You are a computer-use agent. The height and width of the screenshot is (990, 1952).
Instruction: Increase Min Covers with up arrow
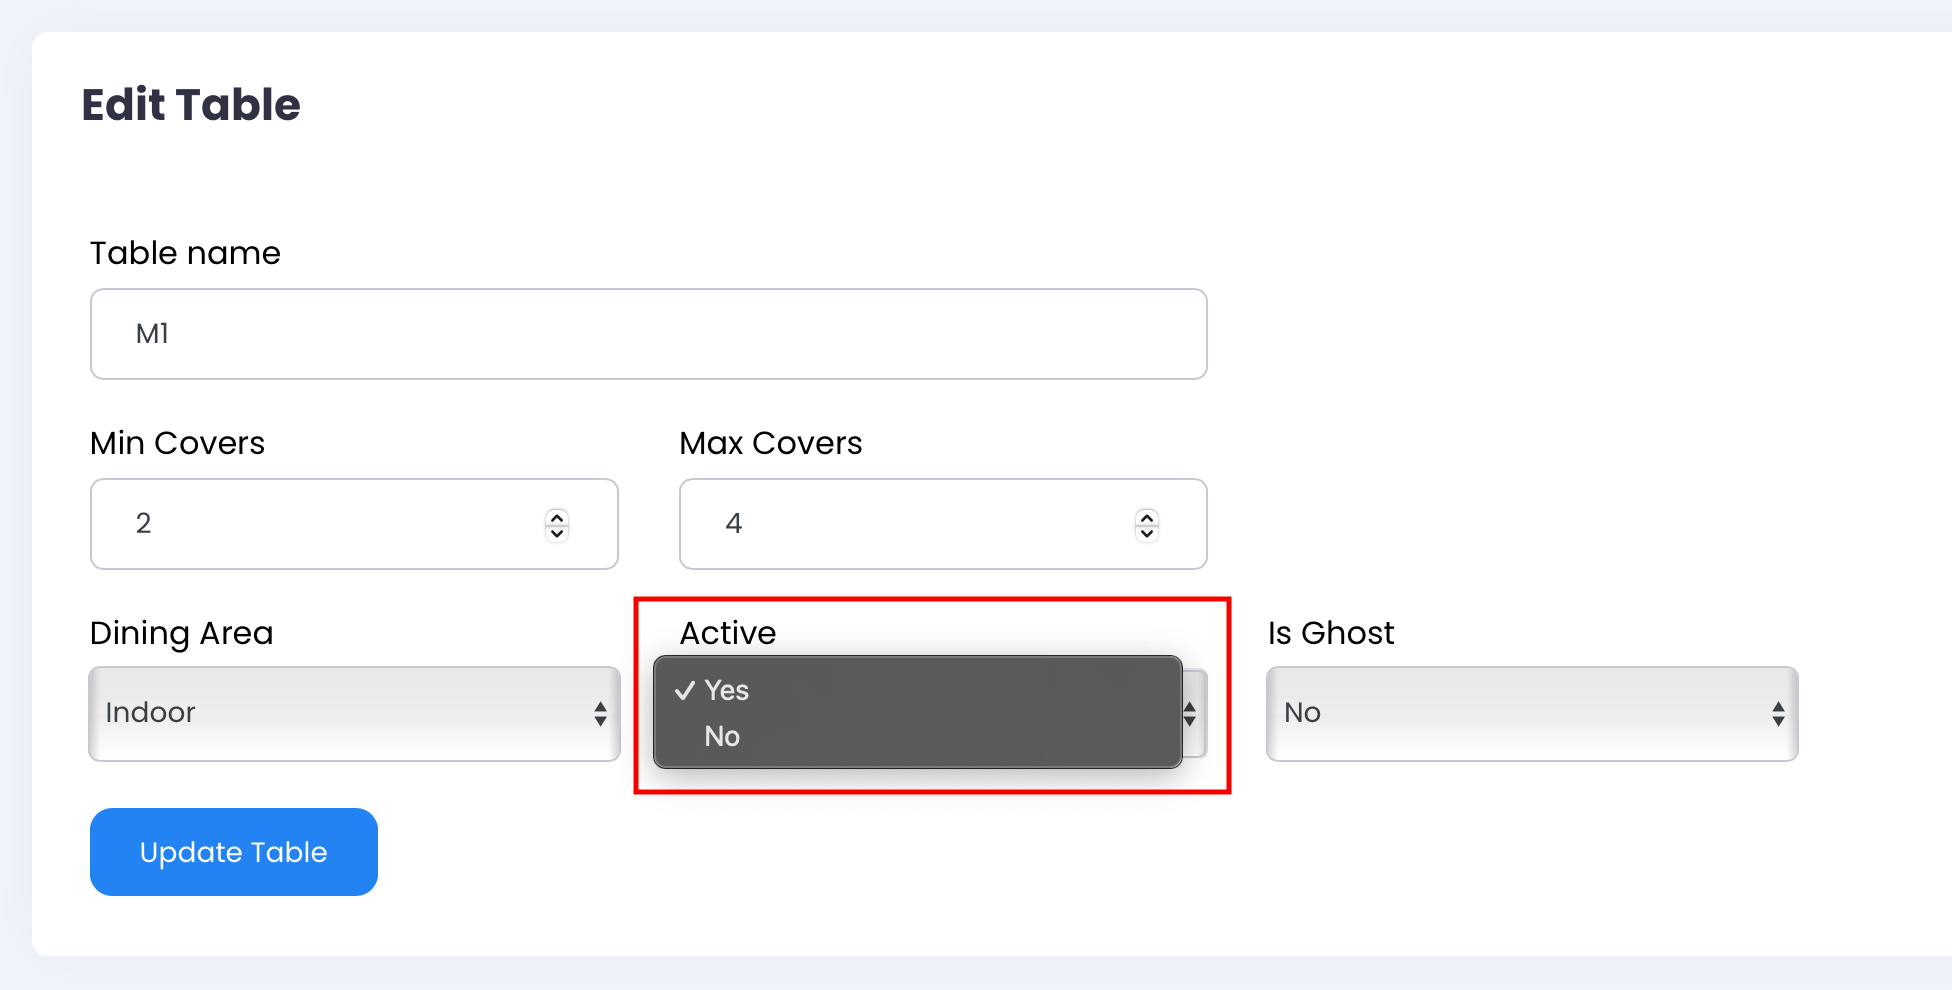557,517
